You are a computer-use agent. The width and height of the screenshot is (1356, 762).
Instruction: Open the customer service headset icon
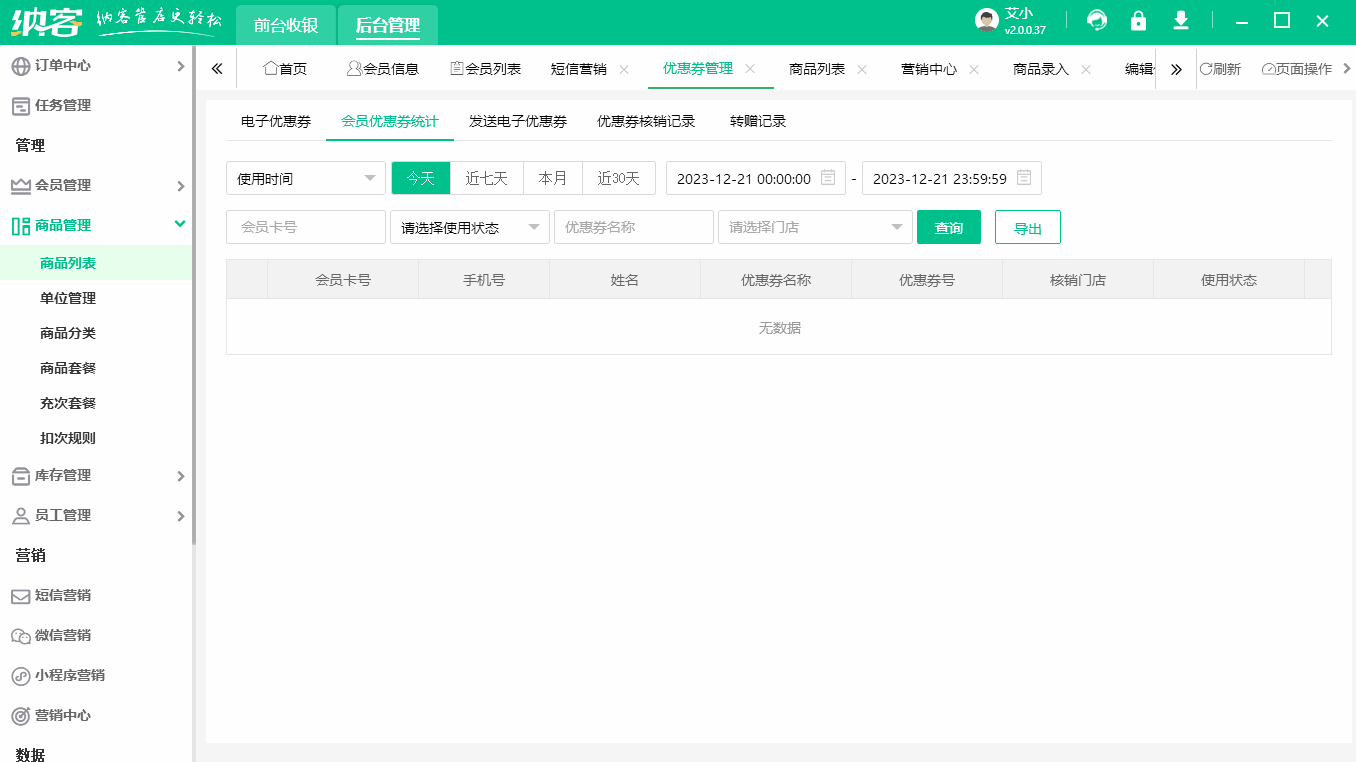[1096, 19]
